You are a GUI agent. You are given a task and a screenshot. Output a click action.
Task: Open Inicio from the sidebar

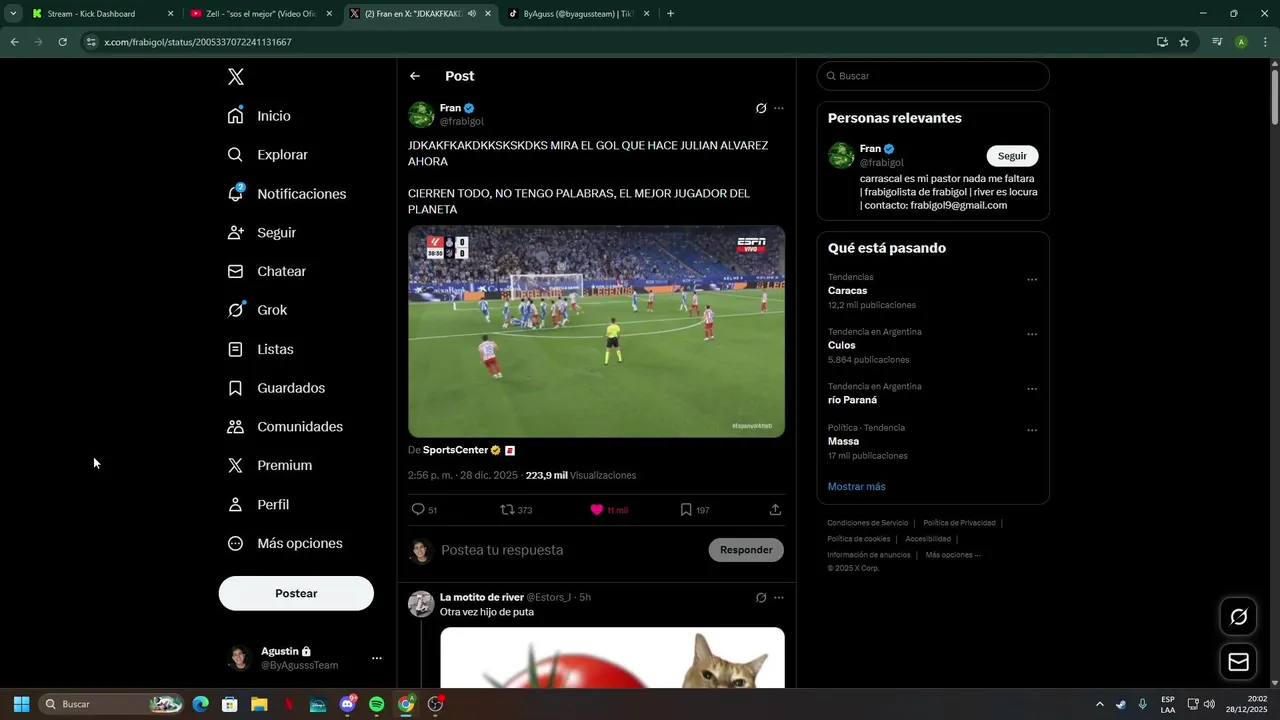259,116
